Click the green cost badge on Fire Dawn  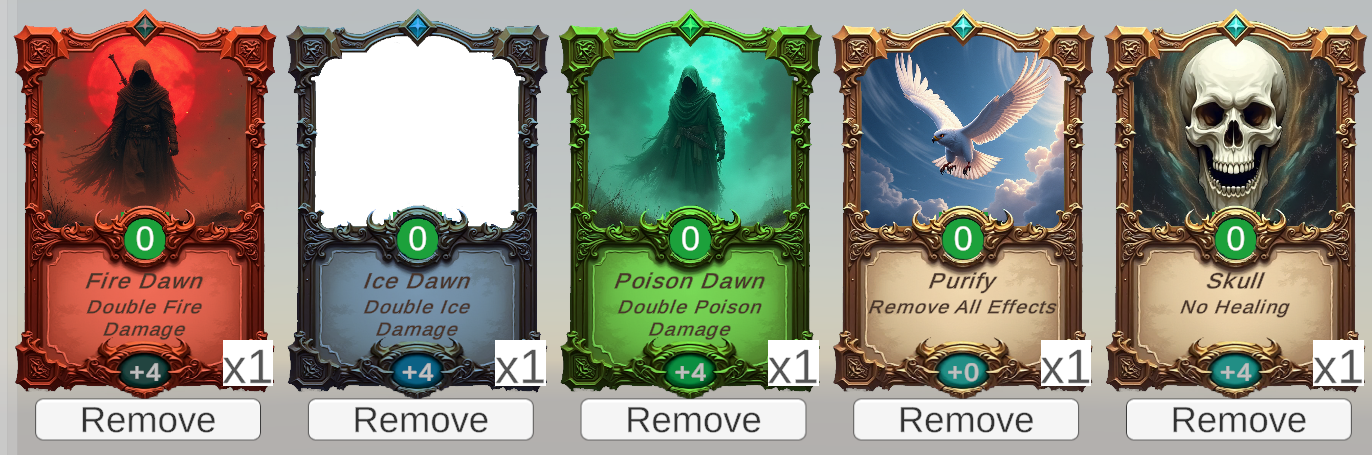pyautogui.click(x=145, y=238)
